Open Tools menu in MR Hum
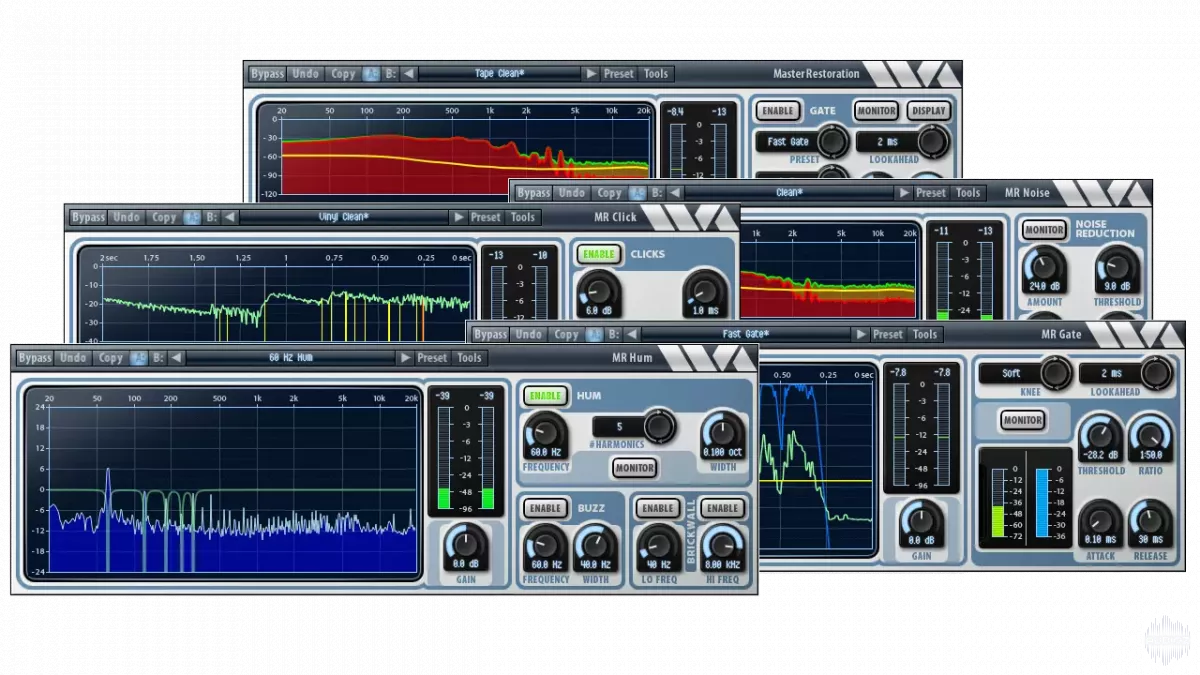The image size is (1200, 675). [470, 358]
